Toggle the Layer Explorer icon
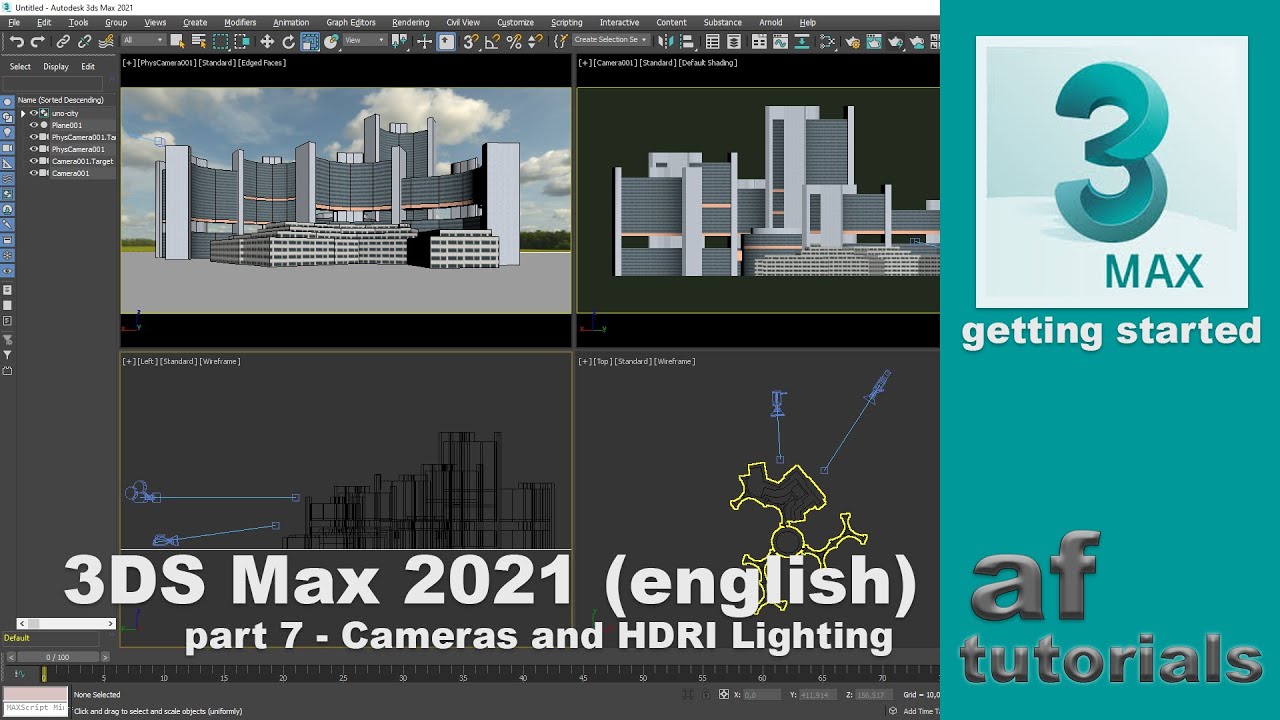The height and width of the screenshot is (720, 1280). (734, 41)
